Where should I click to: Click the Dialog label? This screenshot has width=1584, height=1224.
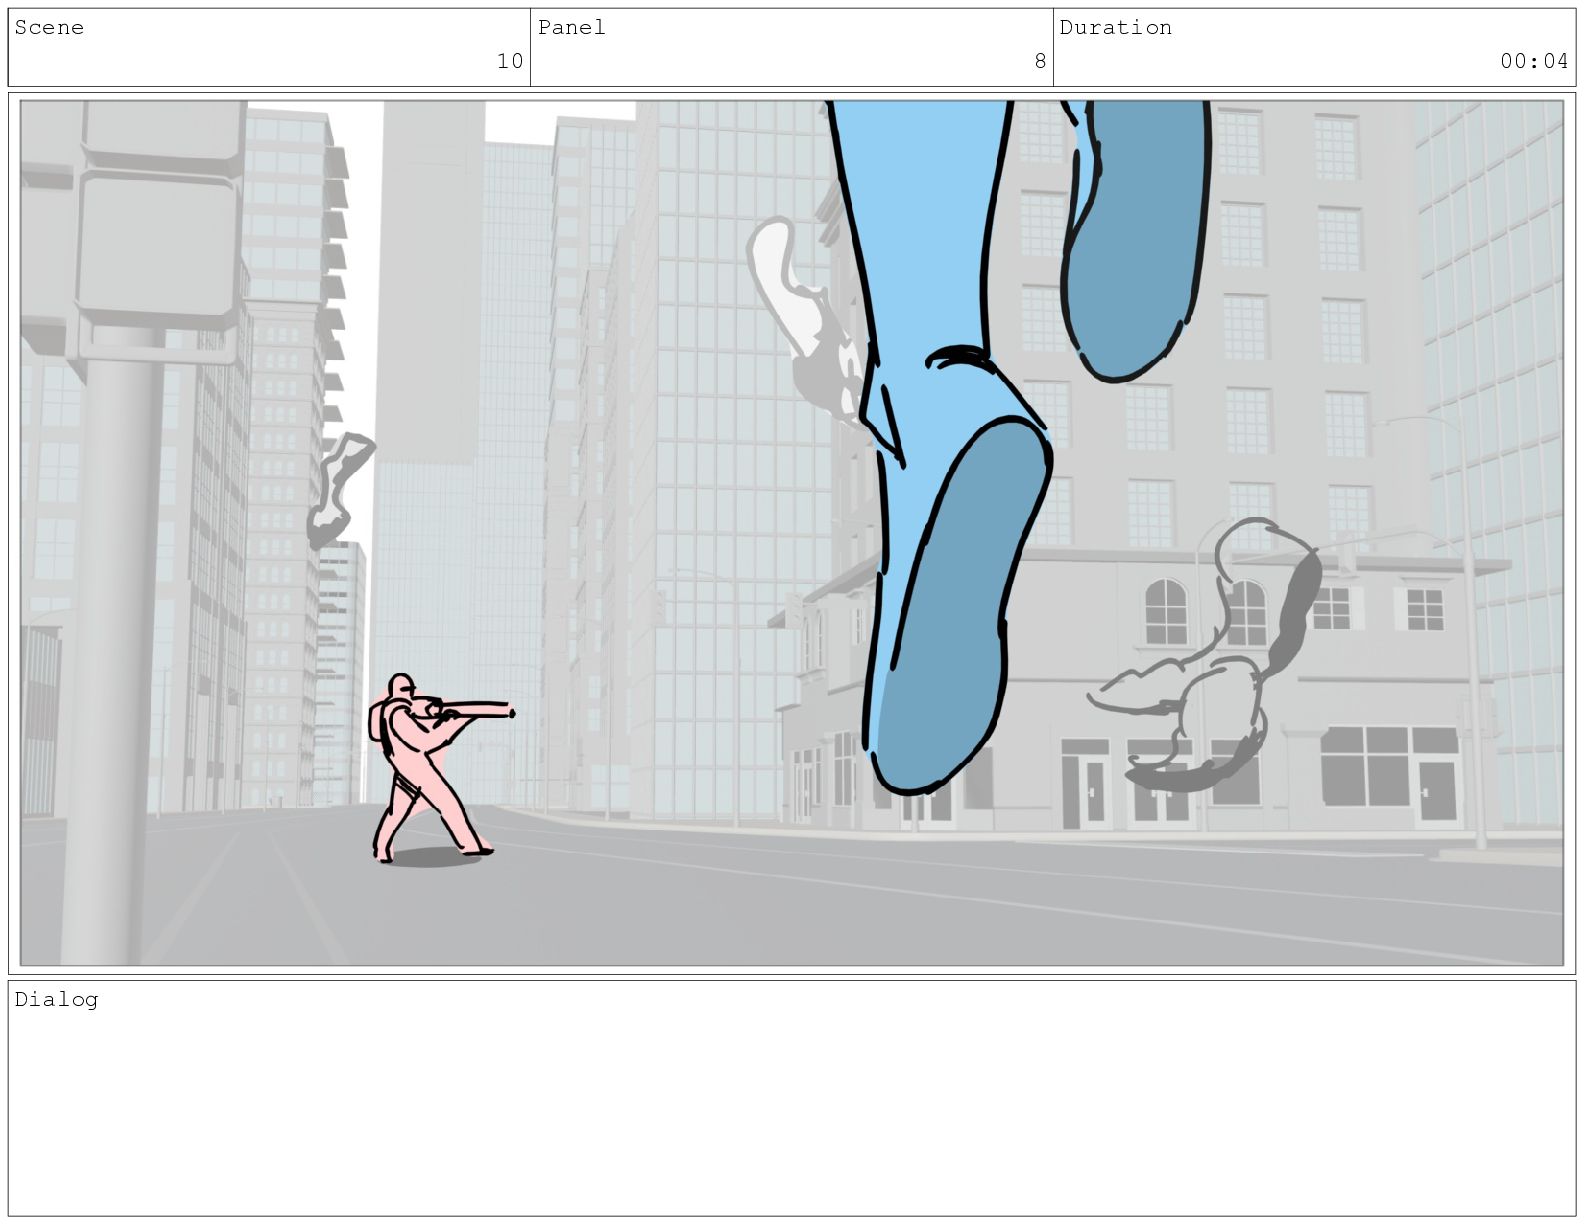pos(56,999)
